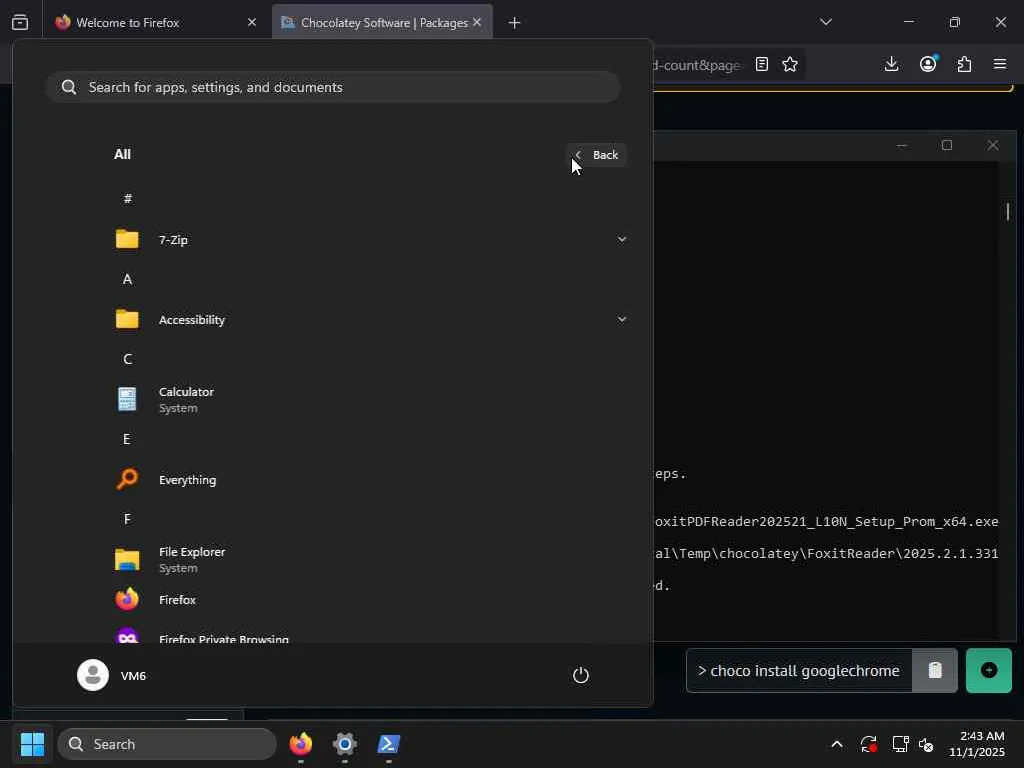Open Firefox from the taskbar
1024x768 pixels.
click(300, 744)
